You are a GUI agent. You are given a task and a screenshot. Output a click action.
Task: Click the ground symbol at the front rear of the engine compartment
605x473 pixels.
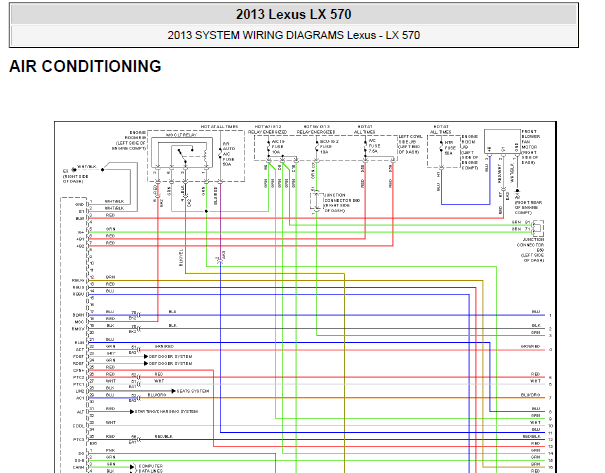click(x=517, y=193)
